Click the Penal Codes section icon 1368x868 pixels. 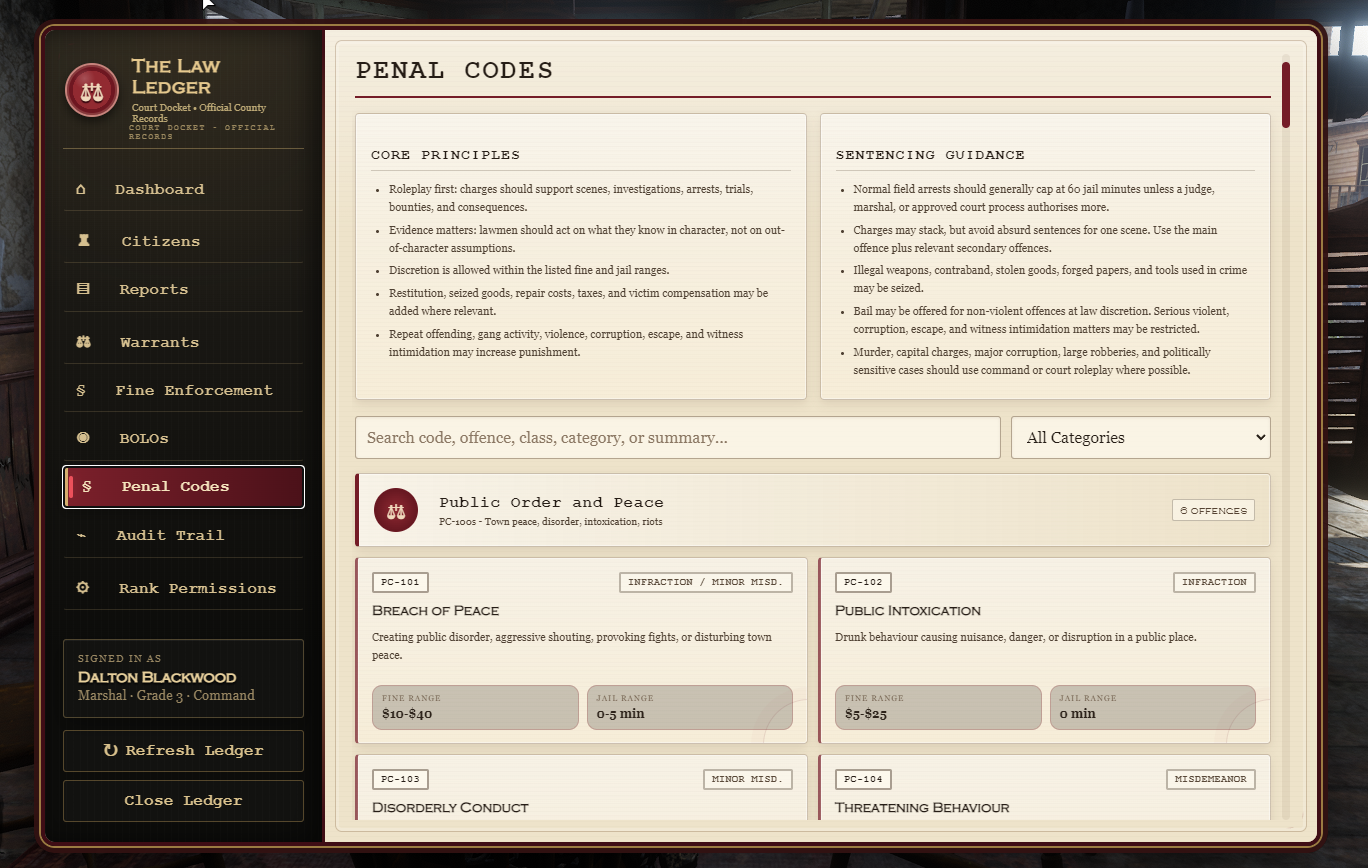pyautogui.click(x=87, y=487)
